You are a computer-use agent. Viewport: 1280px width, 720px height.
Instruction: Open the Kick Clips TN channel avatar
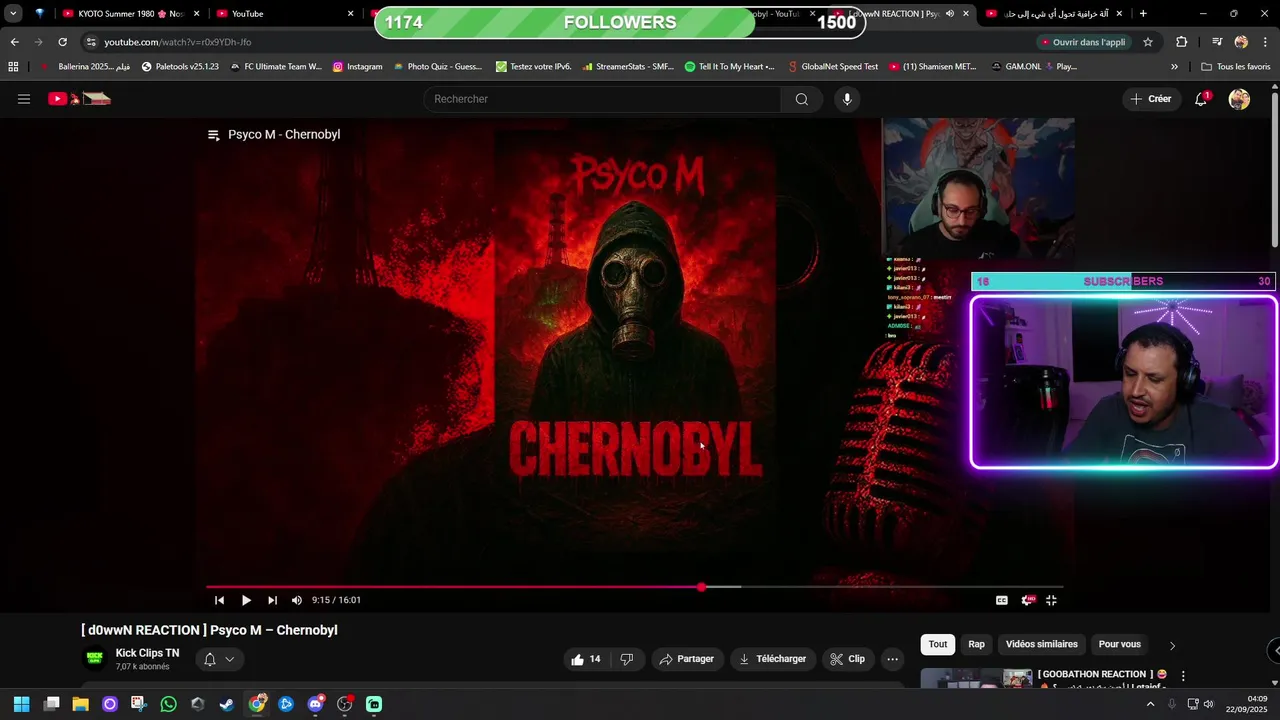(x=95, y=658)
